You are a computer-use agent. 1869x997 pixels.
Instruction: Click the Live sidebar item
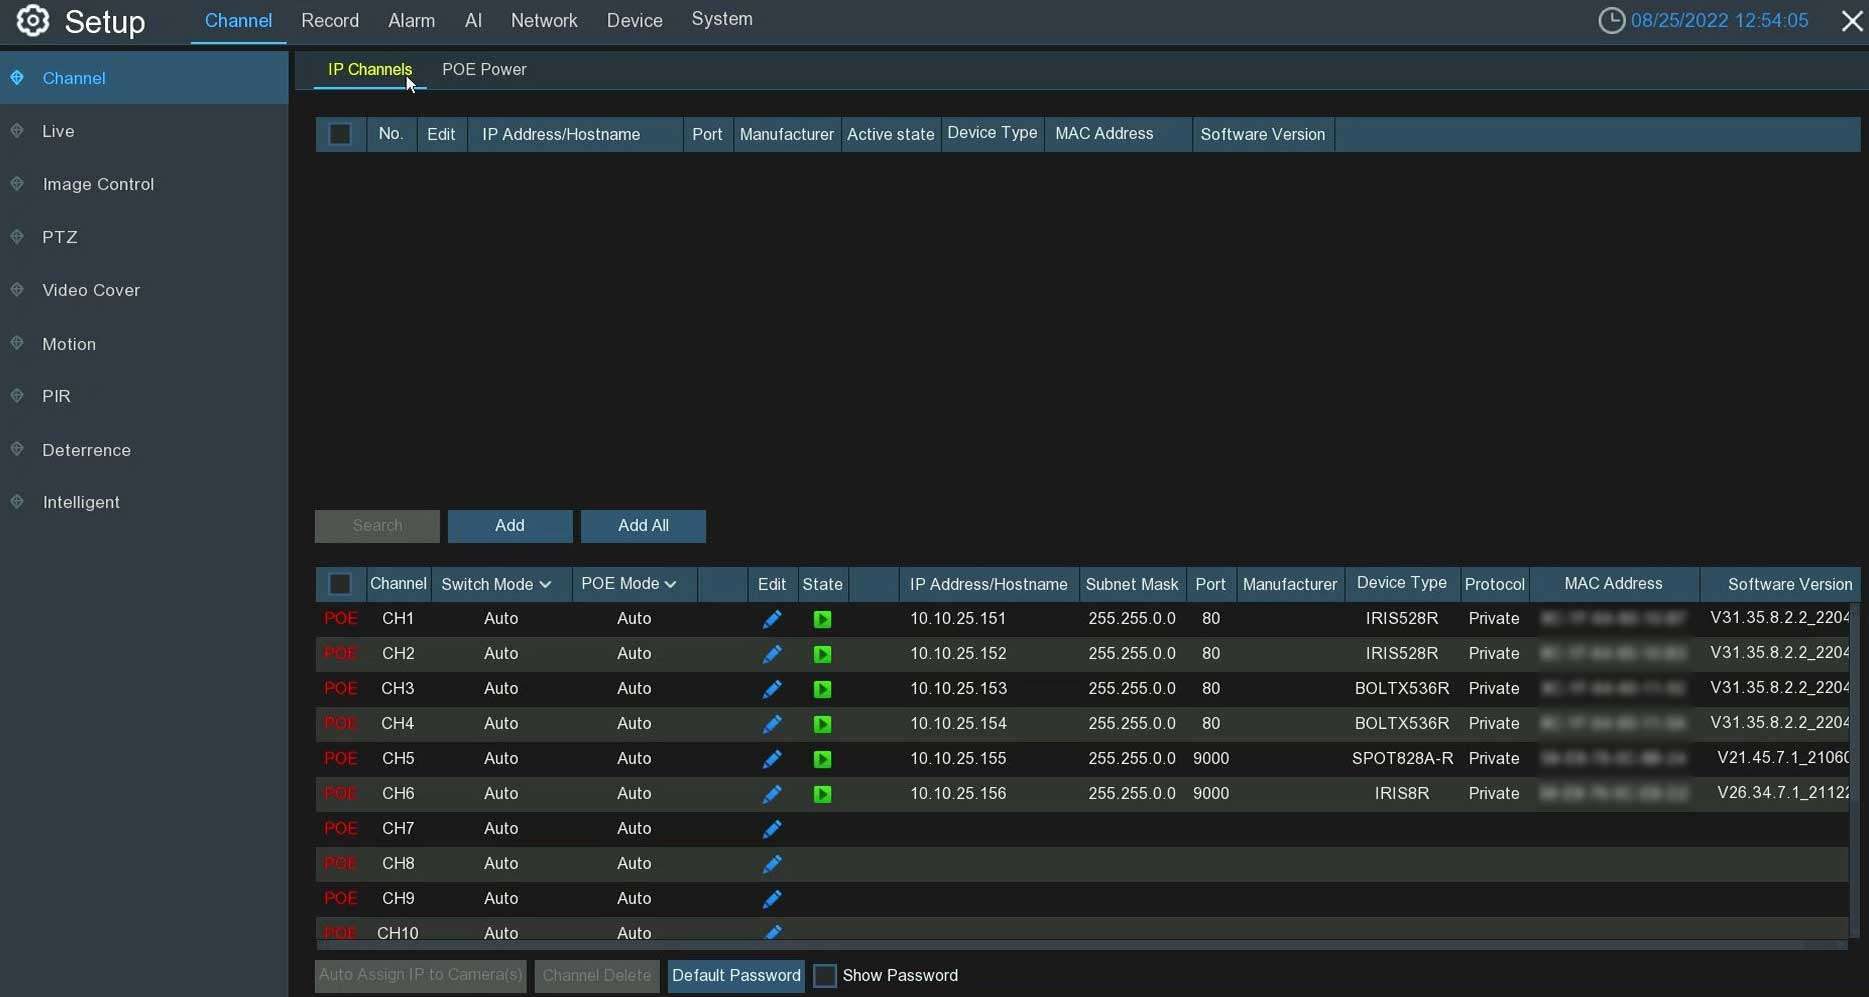pyautogui.click(x=58, y=130)
